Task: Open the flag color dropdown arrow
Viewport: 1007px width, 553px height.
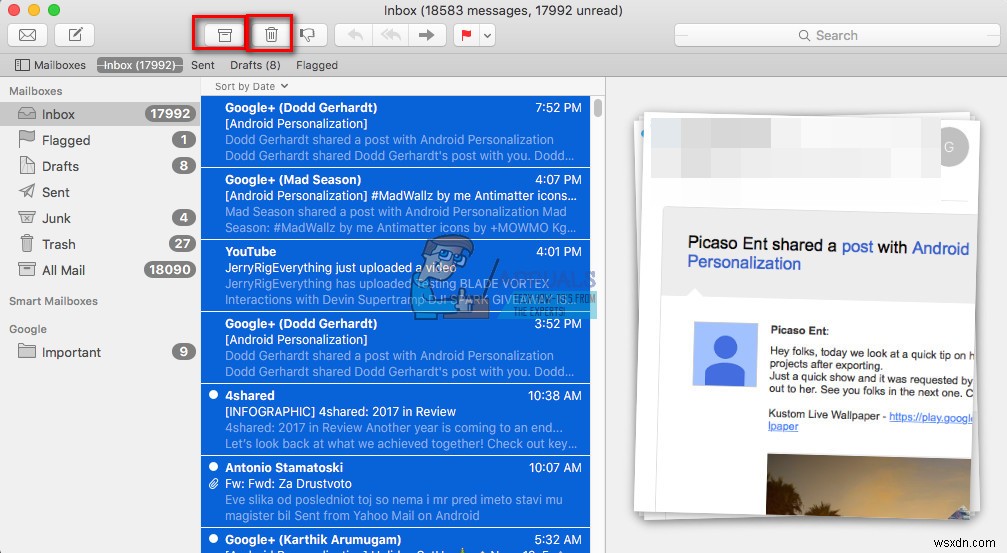Action: click(487, 35)
